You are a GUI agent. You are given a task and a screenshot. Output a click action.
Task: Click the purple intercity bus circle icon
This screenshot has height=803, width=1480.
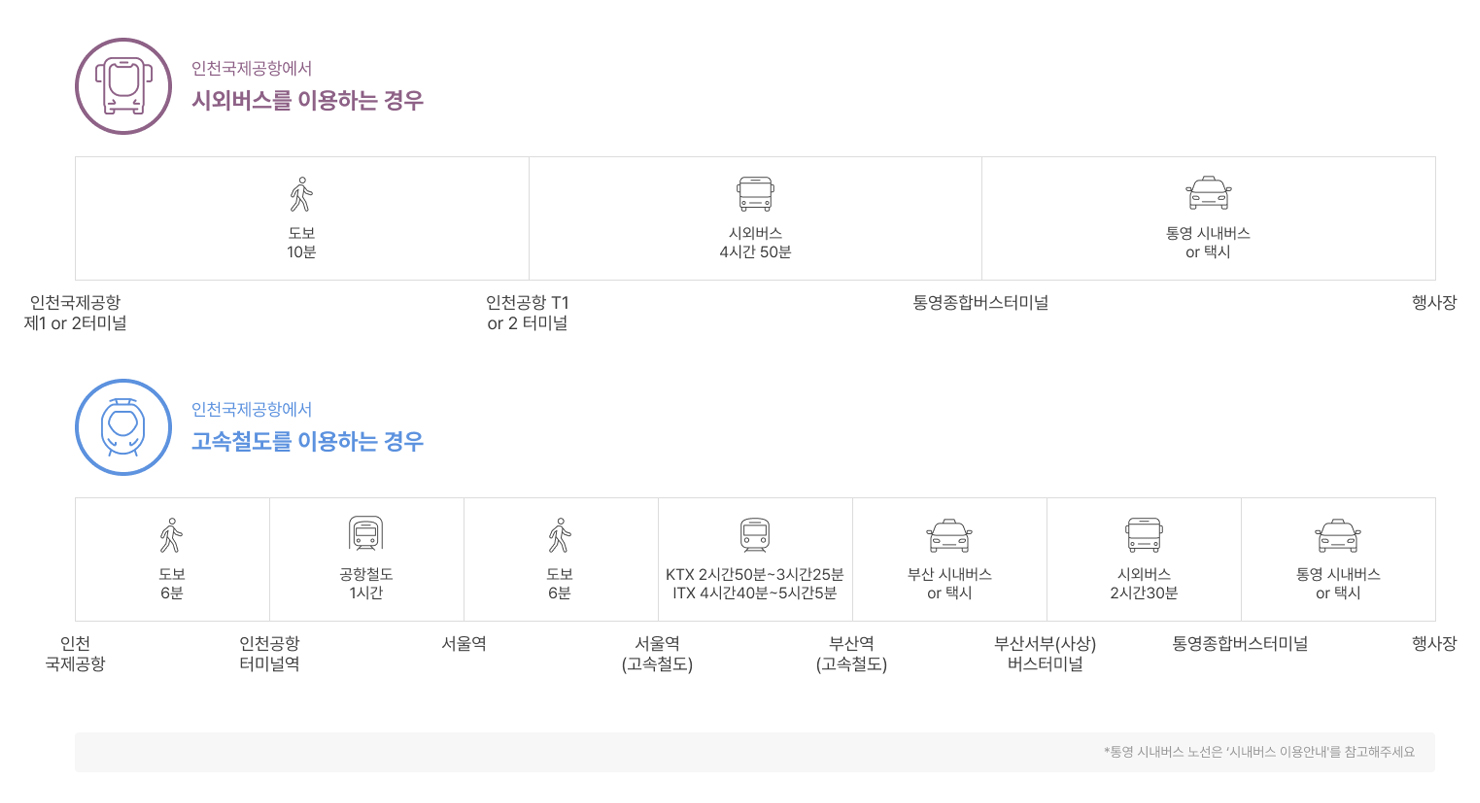point(124,86)
